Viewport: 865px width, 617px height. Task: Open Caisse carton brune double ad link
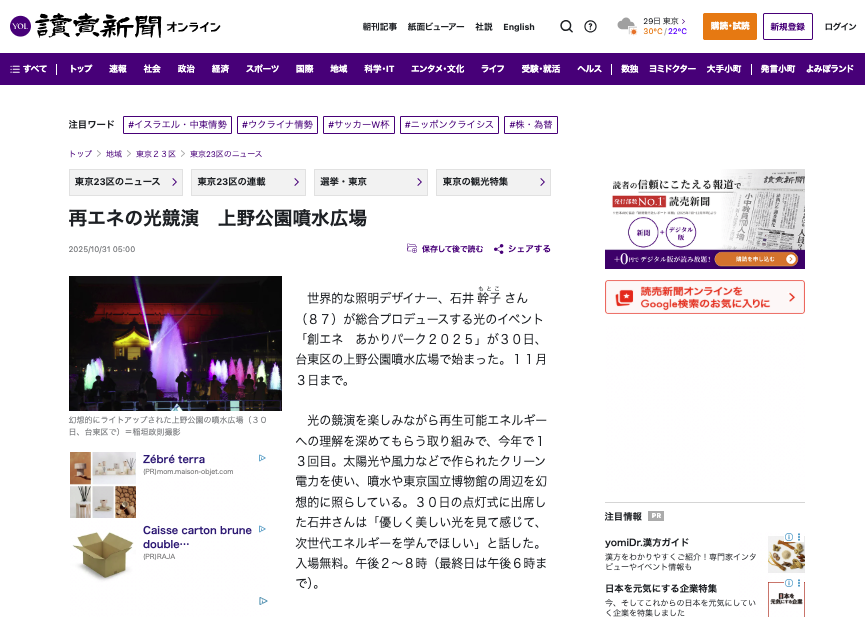click(x=197, y=537)
